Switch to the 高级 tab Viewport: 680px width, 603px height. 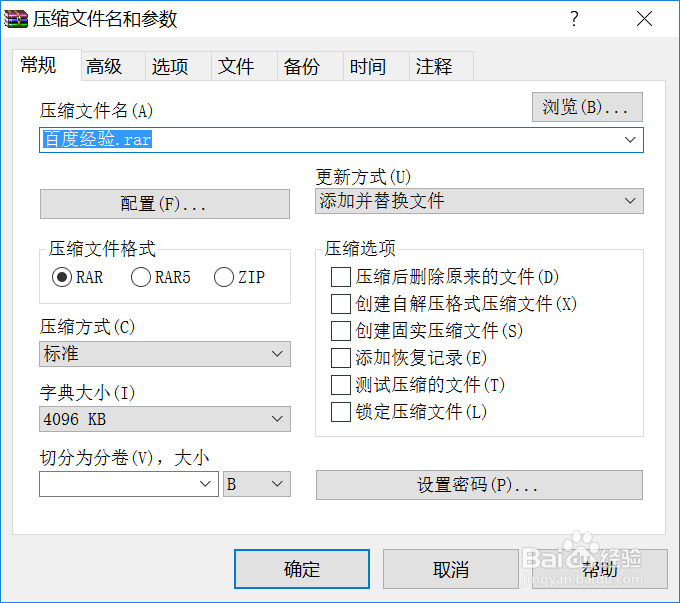point(104,67)
